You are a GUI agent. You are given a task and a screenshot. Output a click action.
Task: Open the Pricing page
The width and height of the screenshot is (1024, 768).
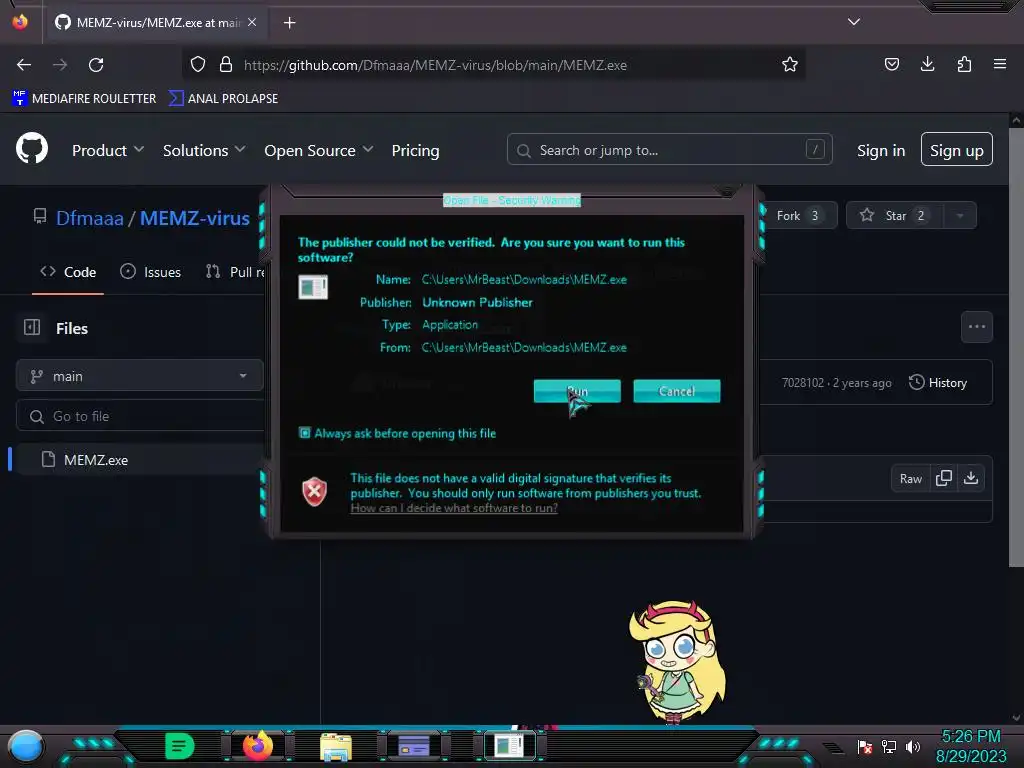(x=415, y=150)
